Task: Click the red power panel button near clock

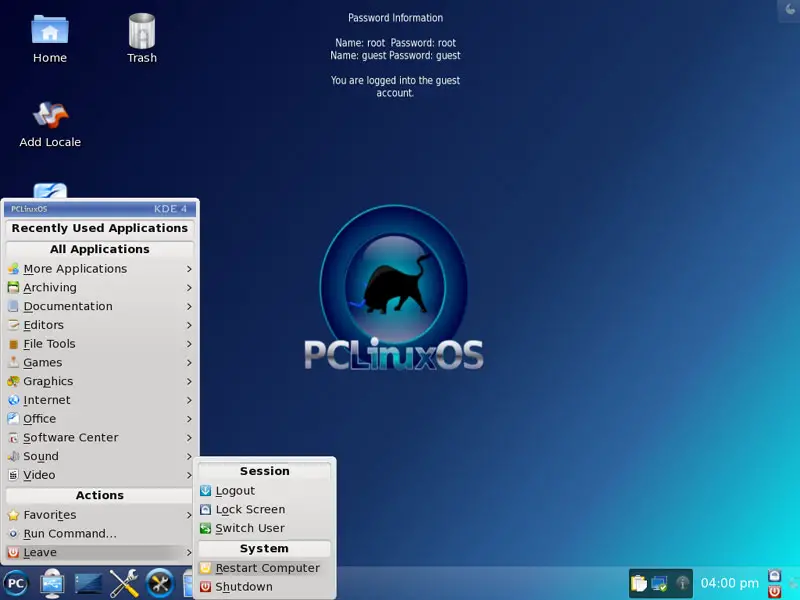Action: [x=774, y=591]
